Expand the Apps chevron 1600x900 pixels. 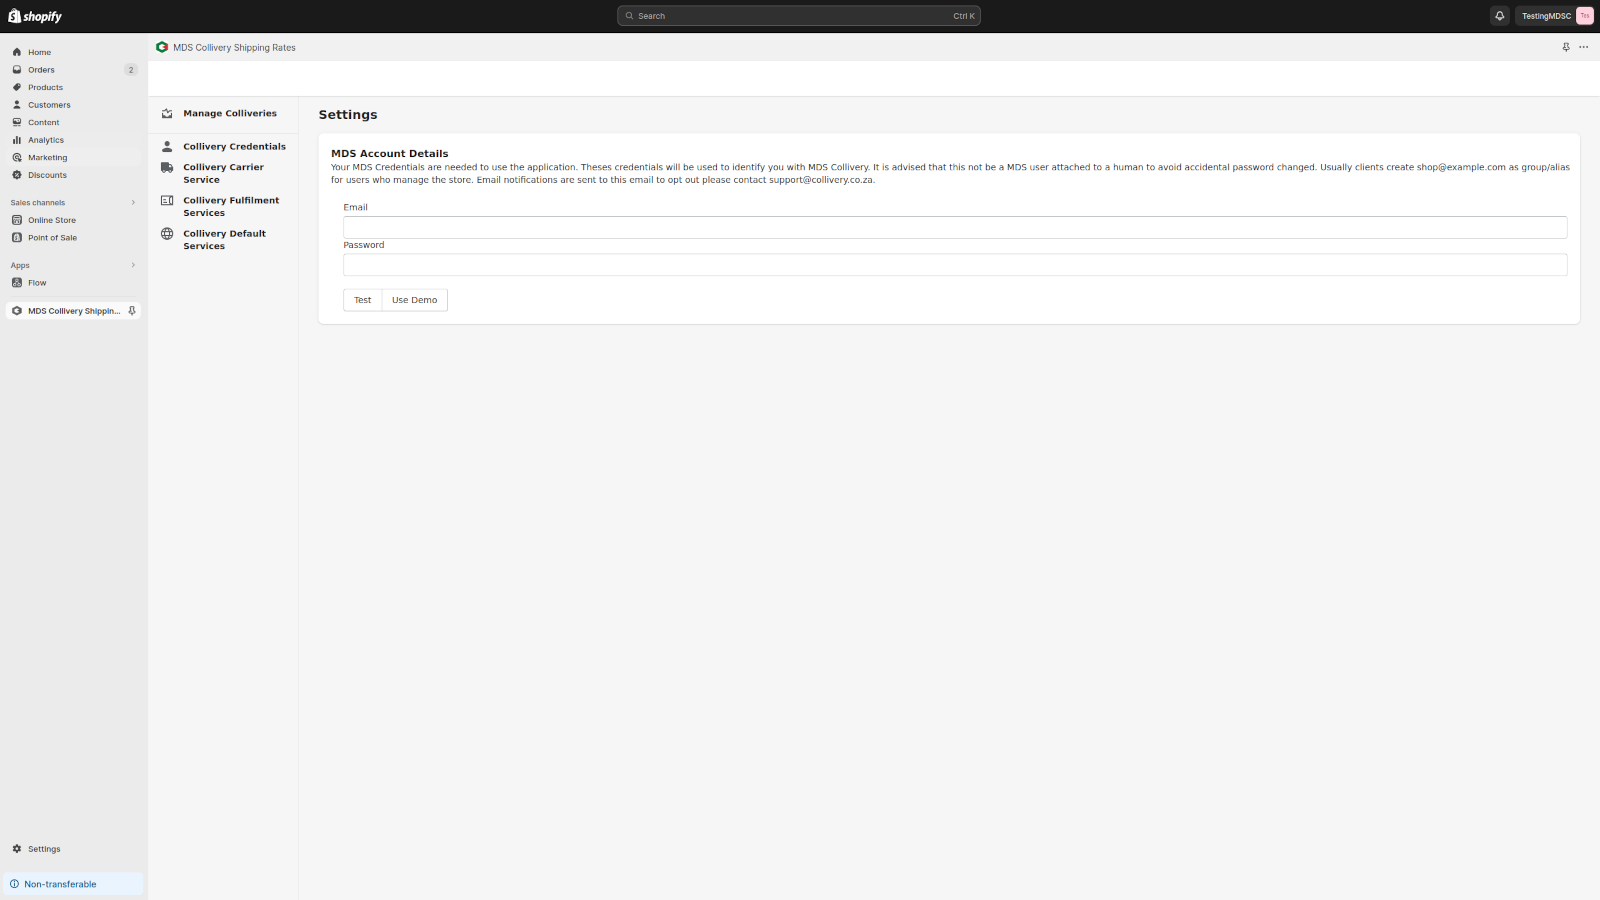click(133, 265)
